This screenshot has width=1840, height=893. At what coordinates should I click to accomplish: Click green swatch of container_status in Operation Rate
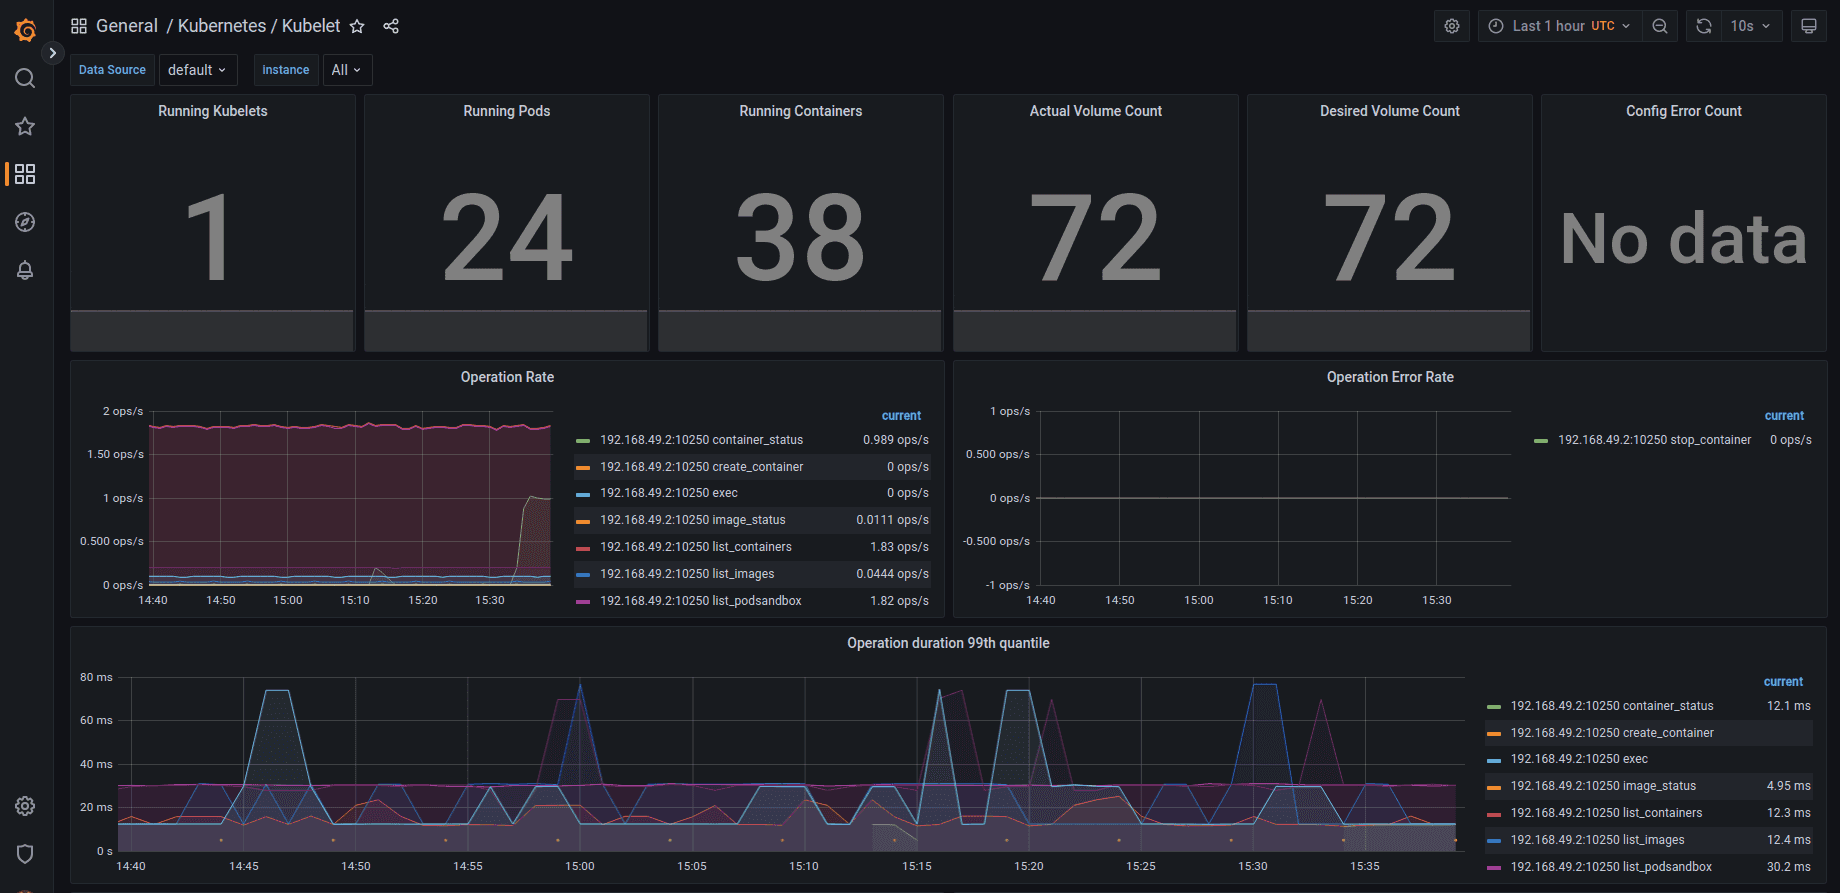click(x=583, y=441)
